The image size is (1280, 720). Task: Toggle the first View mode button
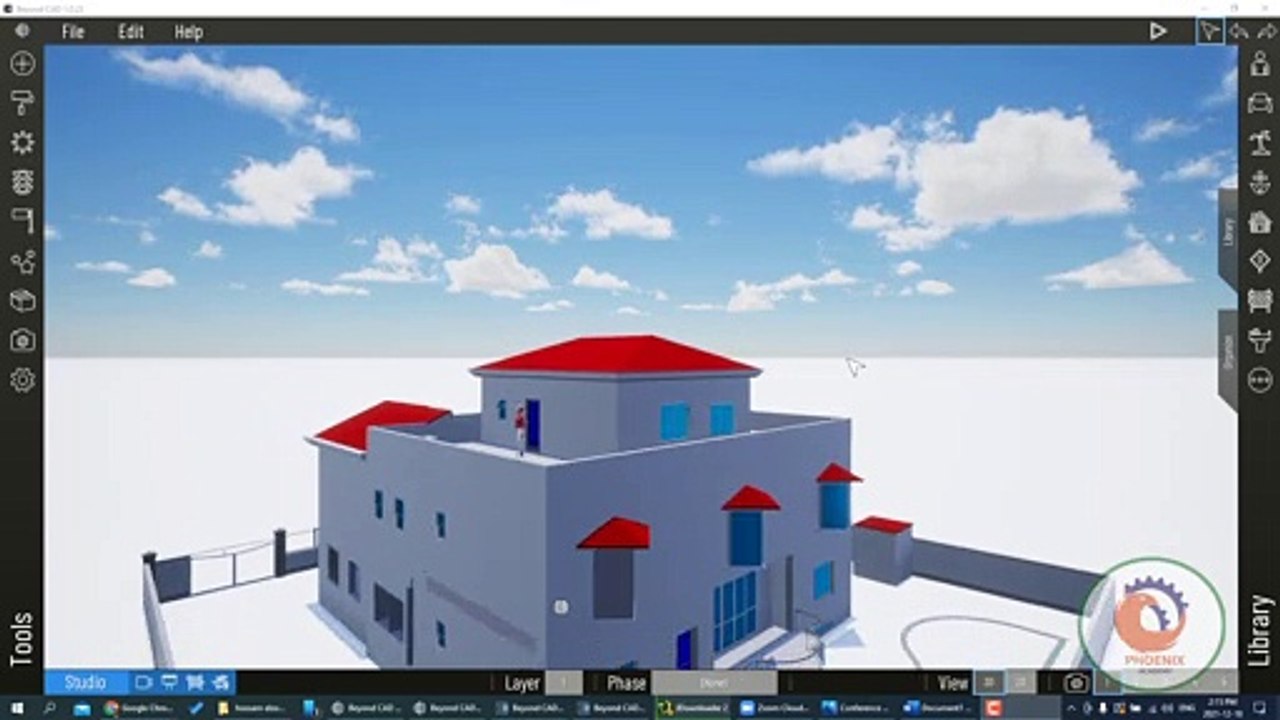click(989, 683)
